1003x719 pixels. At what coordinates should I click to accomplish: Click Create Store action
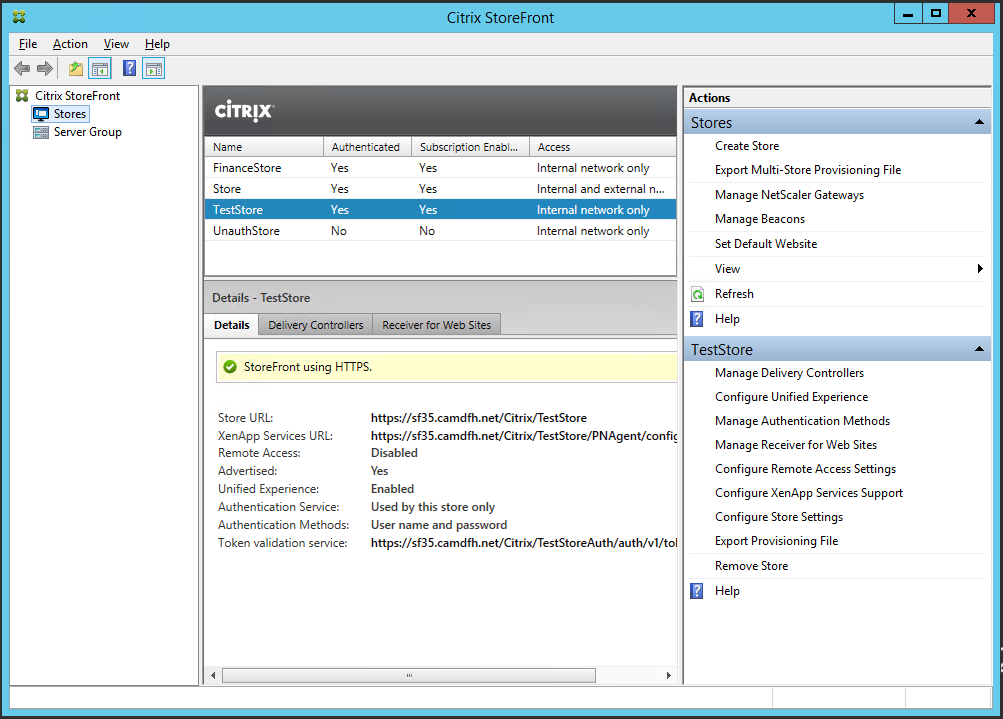[x=746, y=146]
